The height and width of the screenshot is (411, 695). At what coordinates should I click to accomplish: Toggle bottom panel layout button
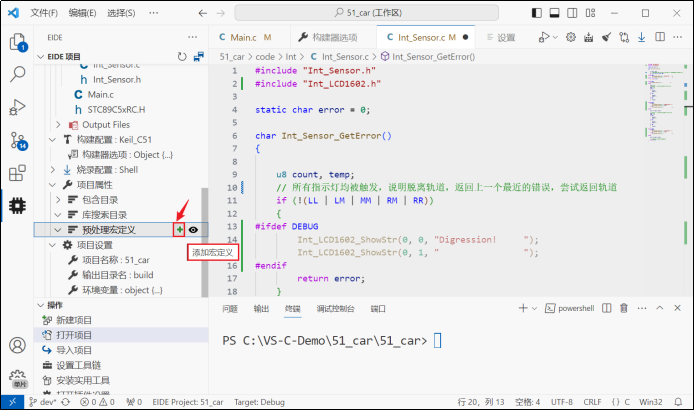554,13
